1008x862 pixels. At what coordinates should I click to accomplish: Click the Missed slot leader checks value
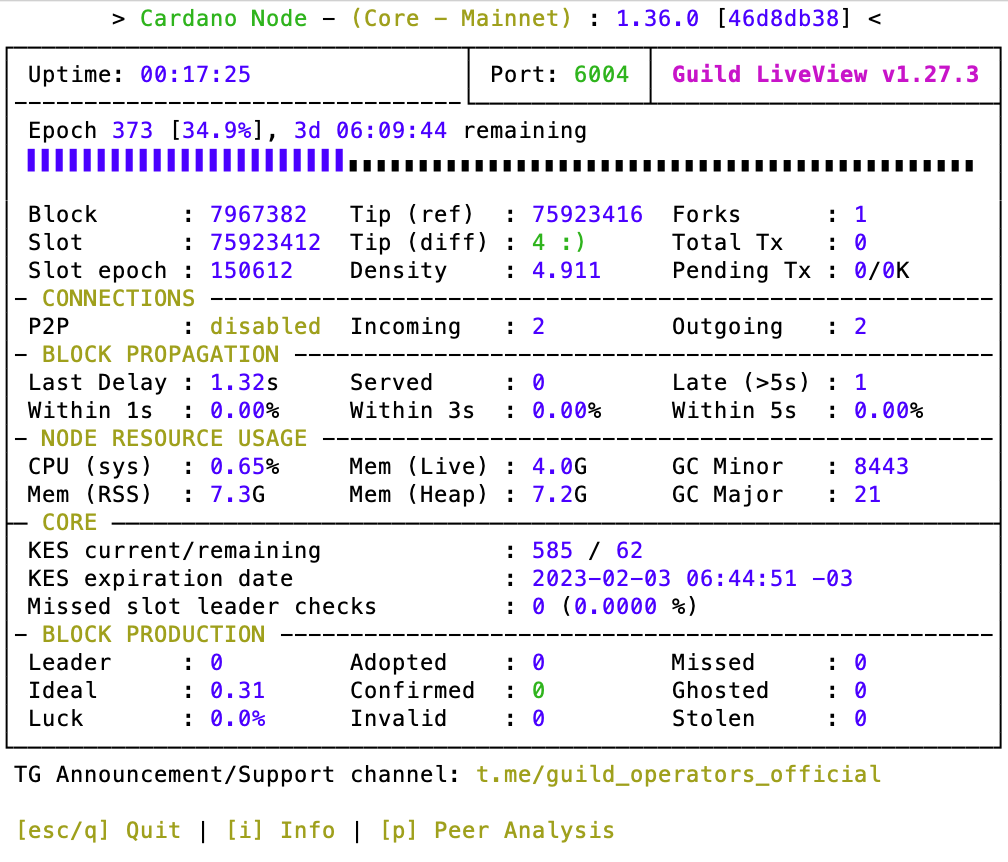615,606
